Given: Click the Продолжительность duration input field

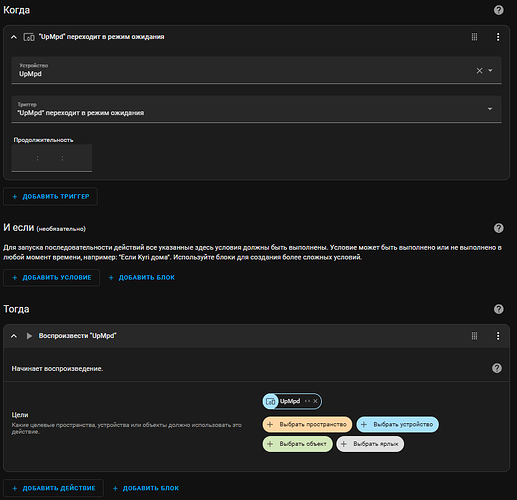Looking at the screenshot, I should pos(52,158).
